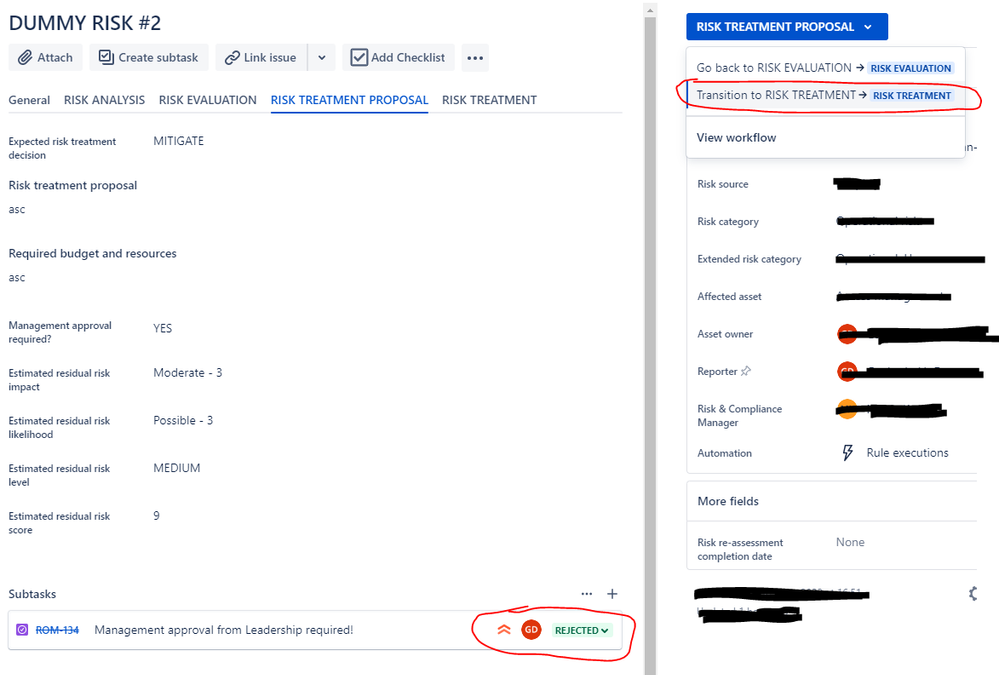Click the residual risk score value 9
999x675 pixels.
[157, 516]
